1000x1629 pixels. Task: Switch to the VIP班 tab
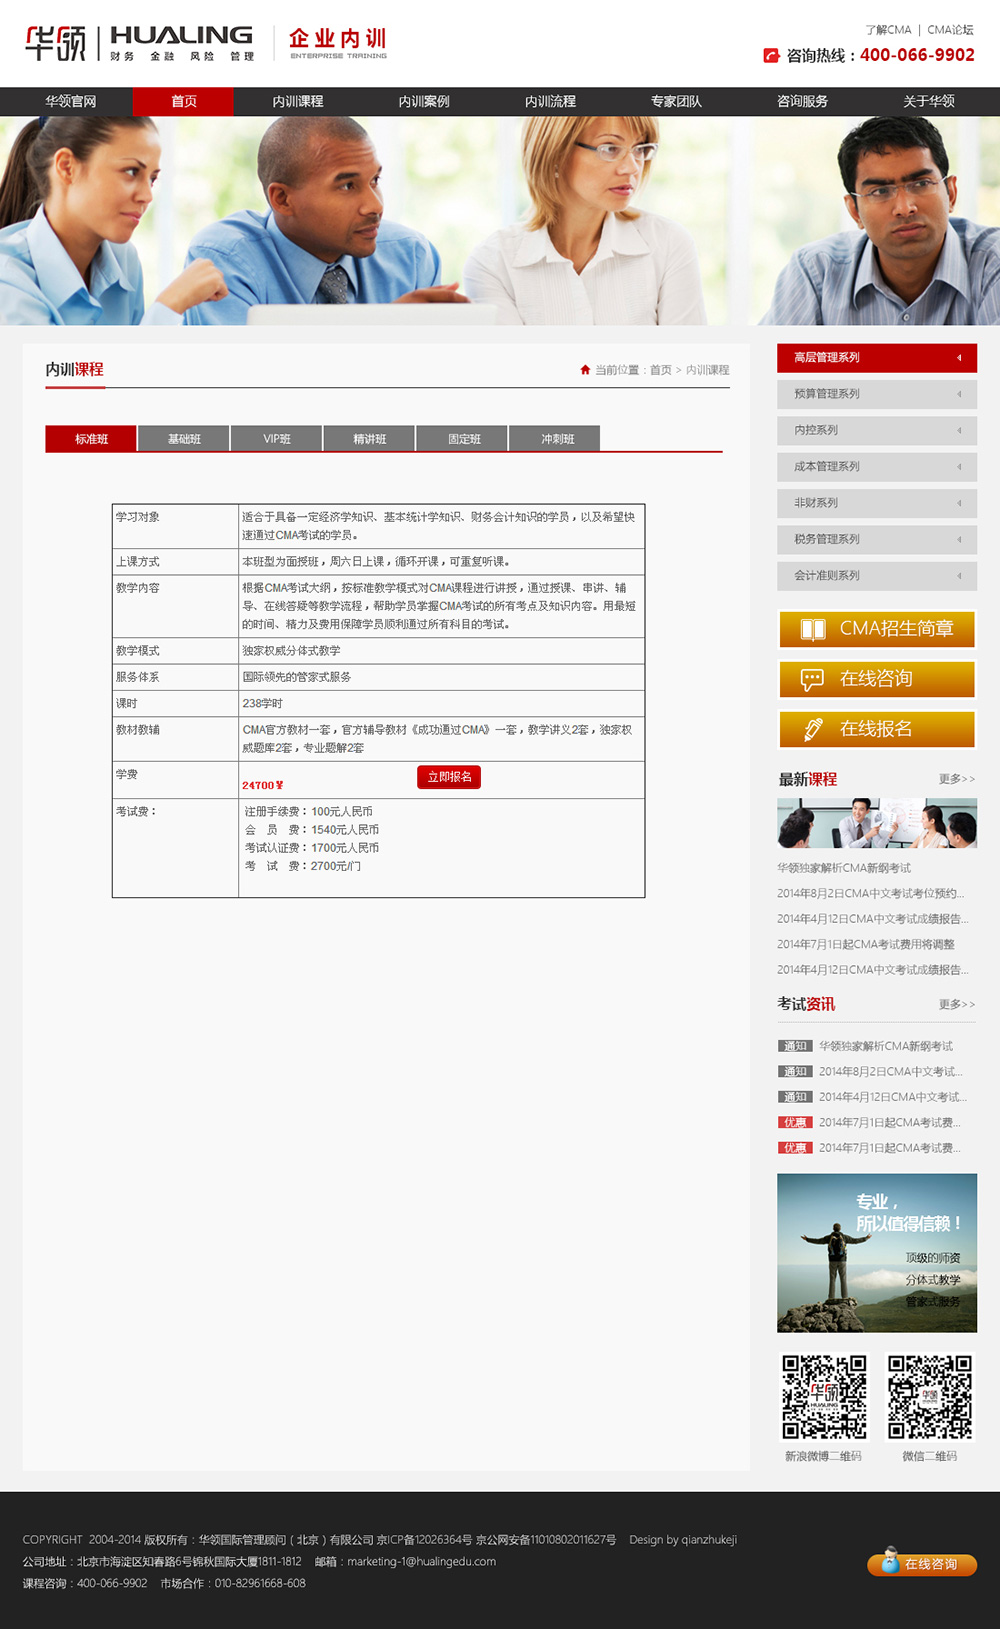point(277,439)
